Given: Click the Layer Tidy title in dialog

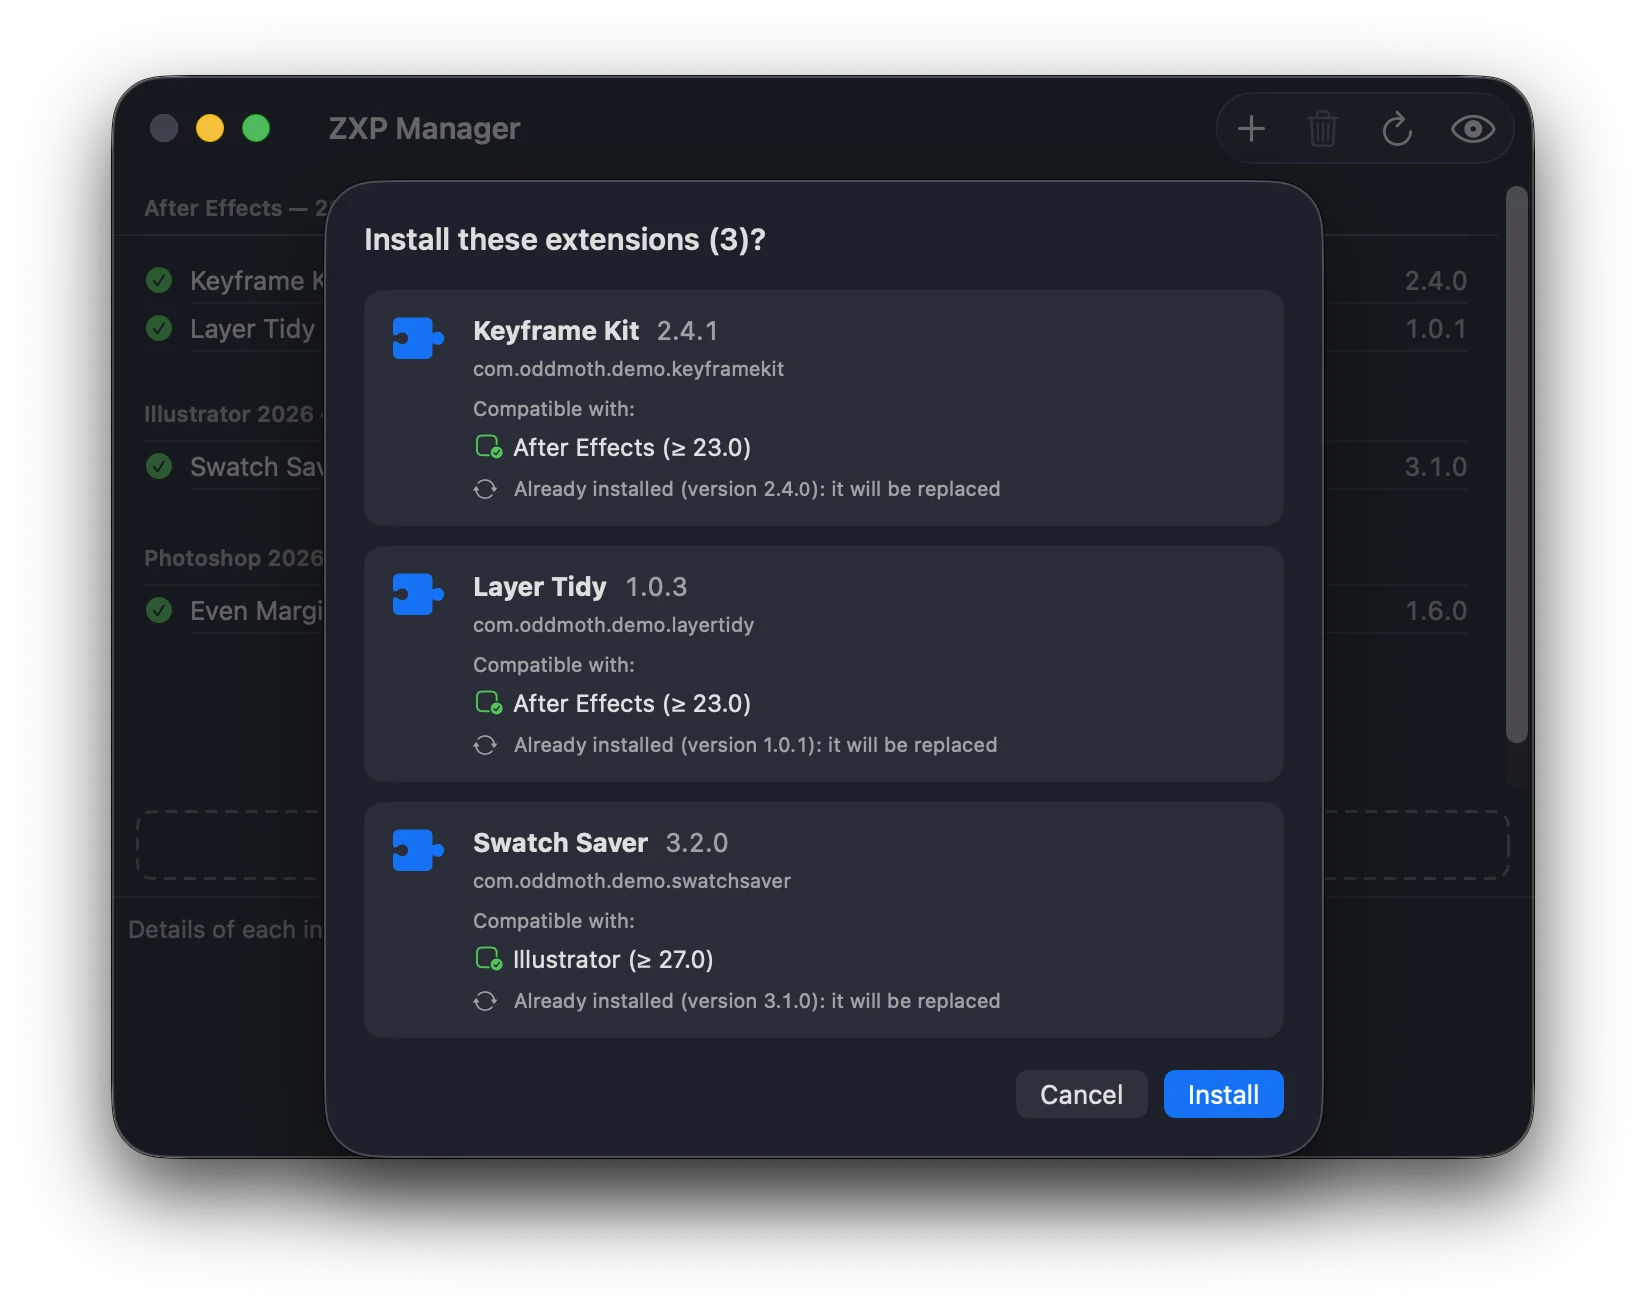Looking at the screenshot, I should [540, 587].
